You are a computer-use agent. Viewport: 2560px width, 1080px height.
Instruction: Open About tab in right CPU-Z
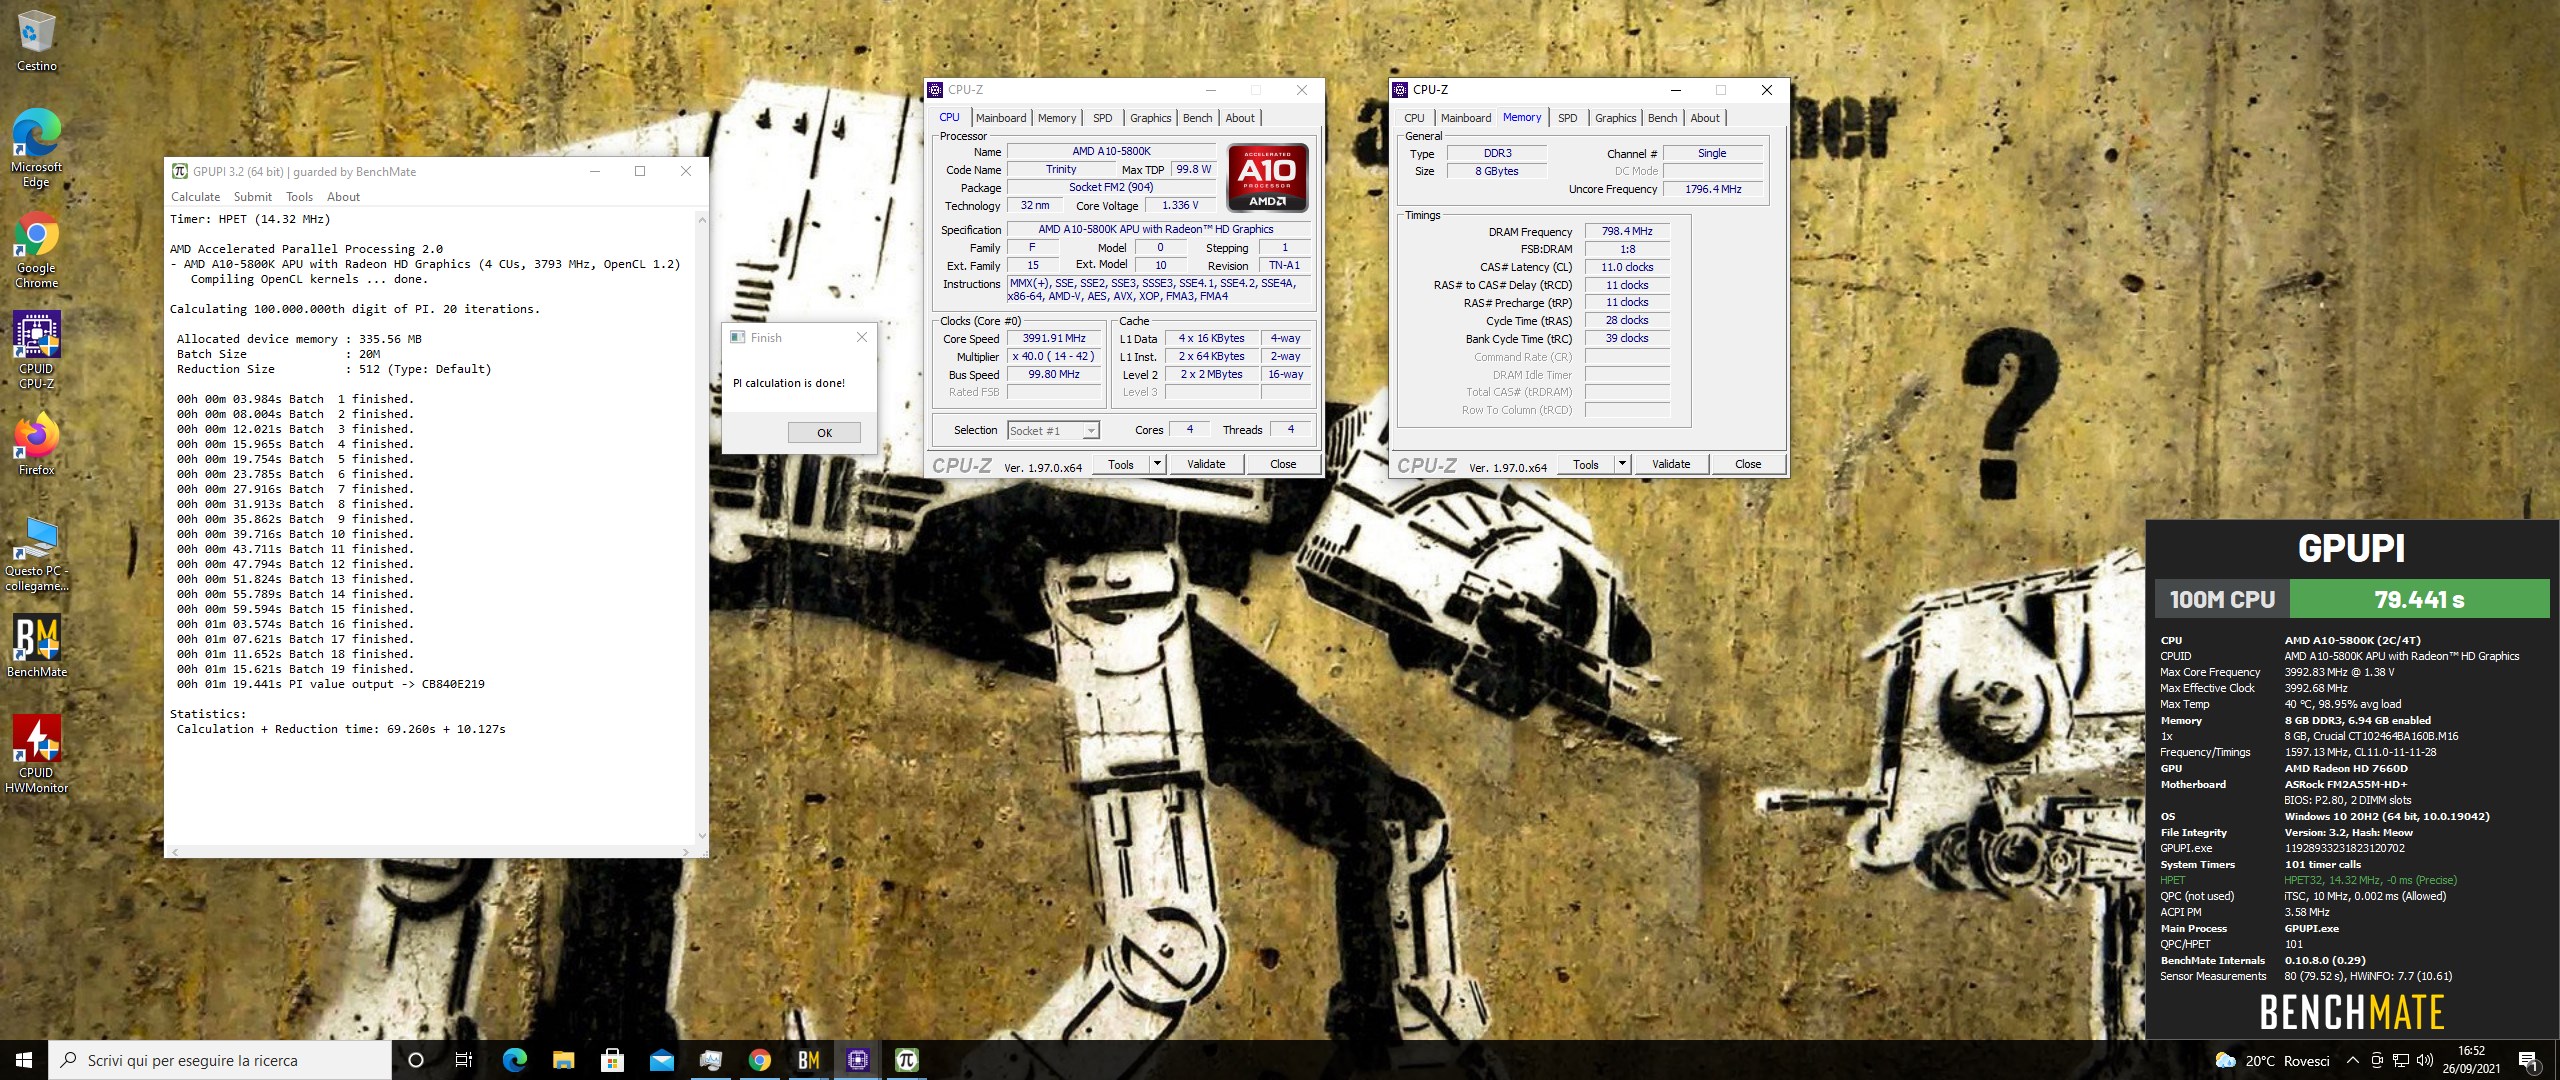point(1705,118)
